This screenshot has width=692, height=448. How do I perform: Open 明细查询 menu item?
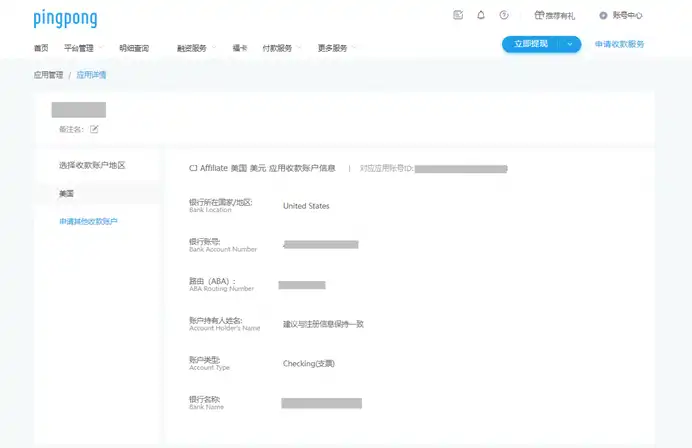(x=134, y=48)
